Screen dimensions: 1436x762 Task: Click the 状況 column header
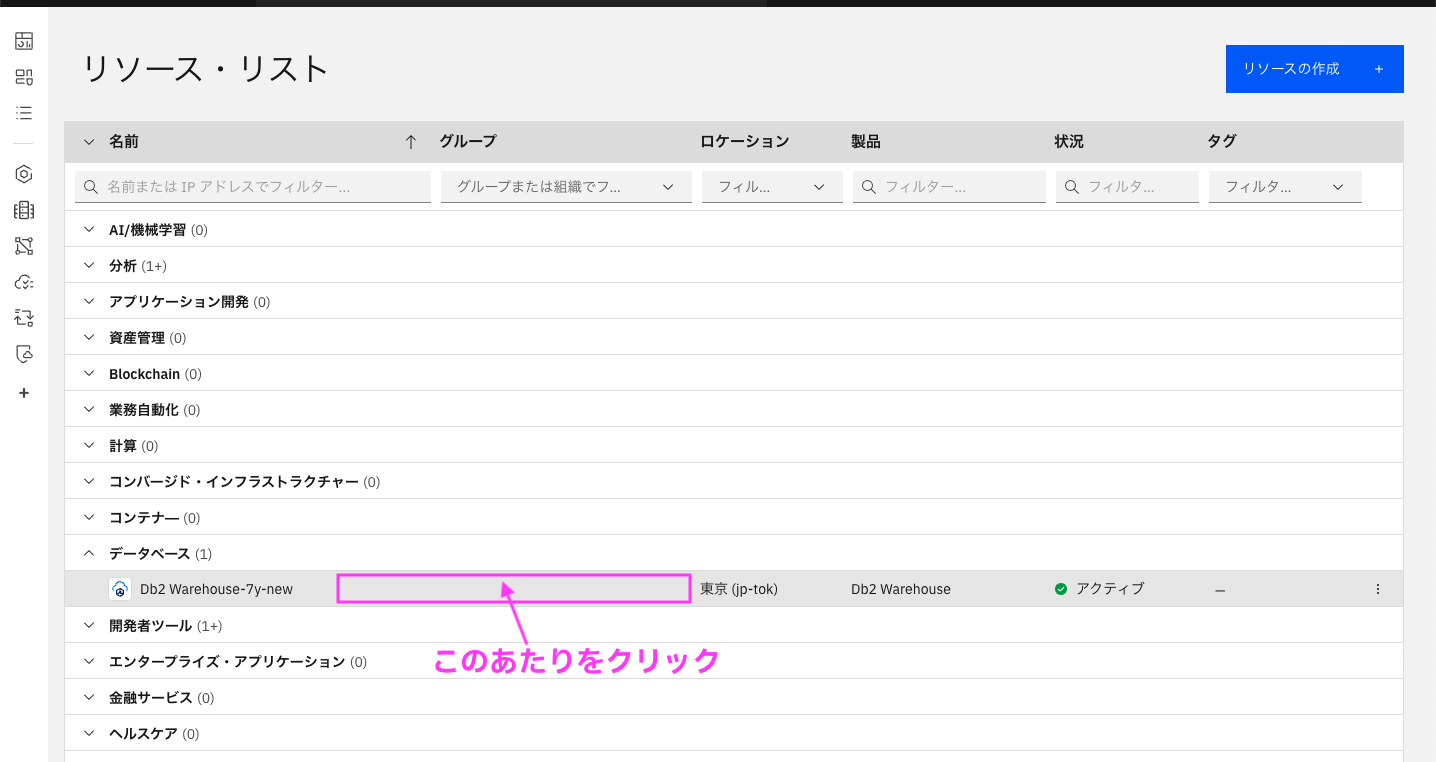pos(1069,142)
